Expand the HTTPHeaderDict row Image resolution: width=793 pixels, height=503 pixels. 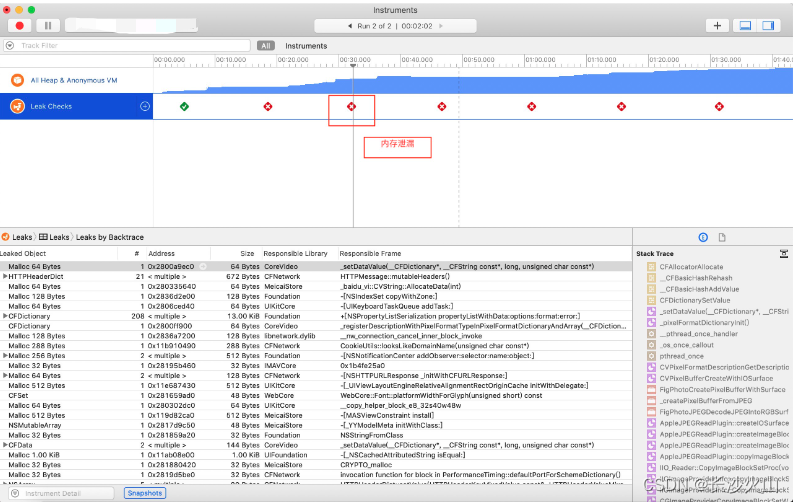[x=5, y=277]
